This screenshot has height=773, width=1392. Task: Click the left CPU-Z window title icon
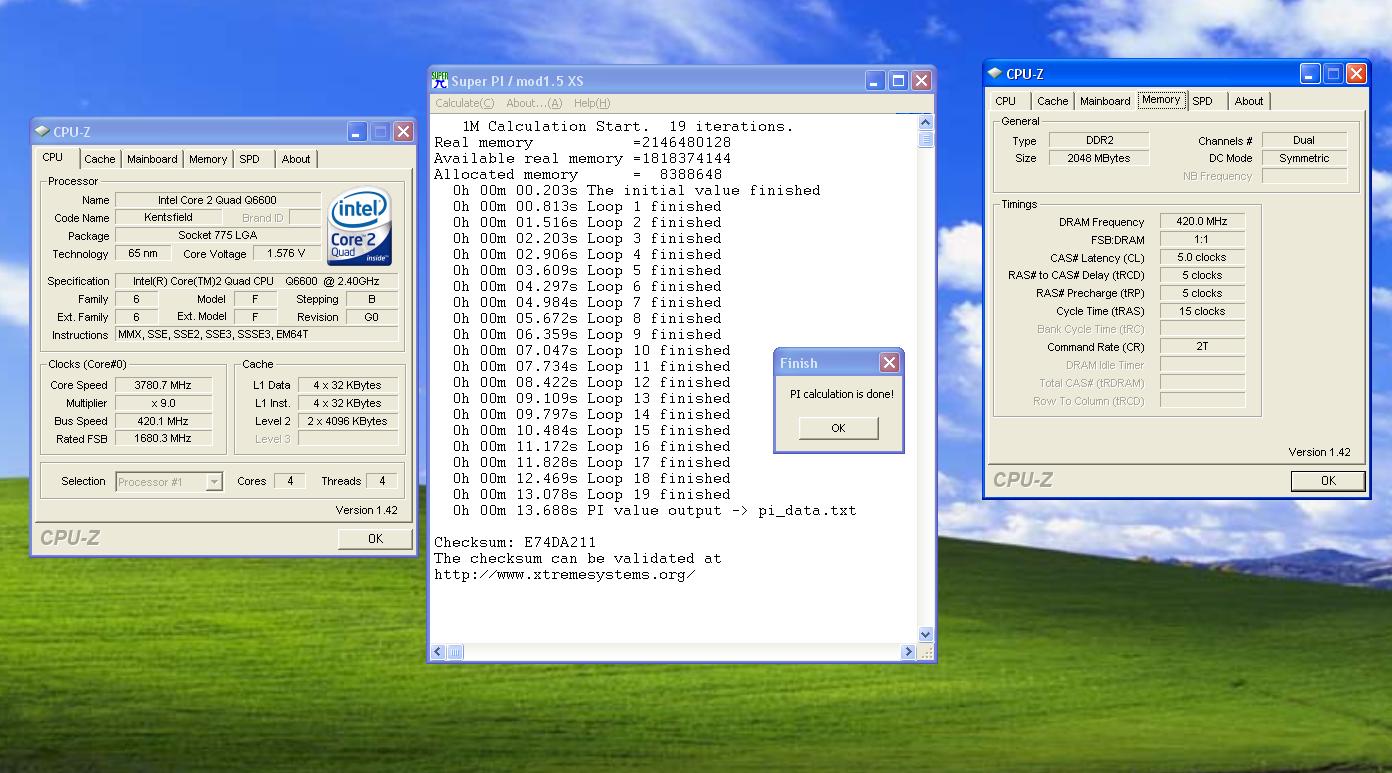42,132
